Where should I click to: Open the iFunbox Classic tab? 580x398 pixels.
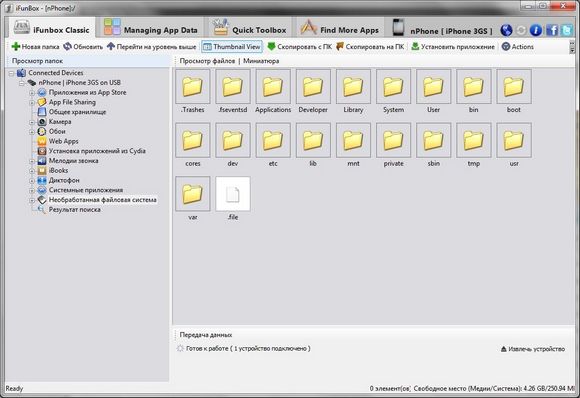(x=51, y=28)
